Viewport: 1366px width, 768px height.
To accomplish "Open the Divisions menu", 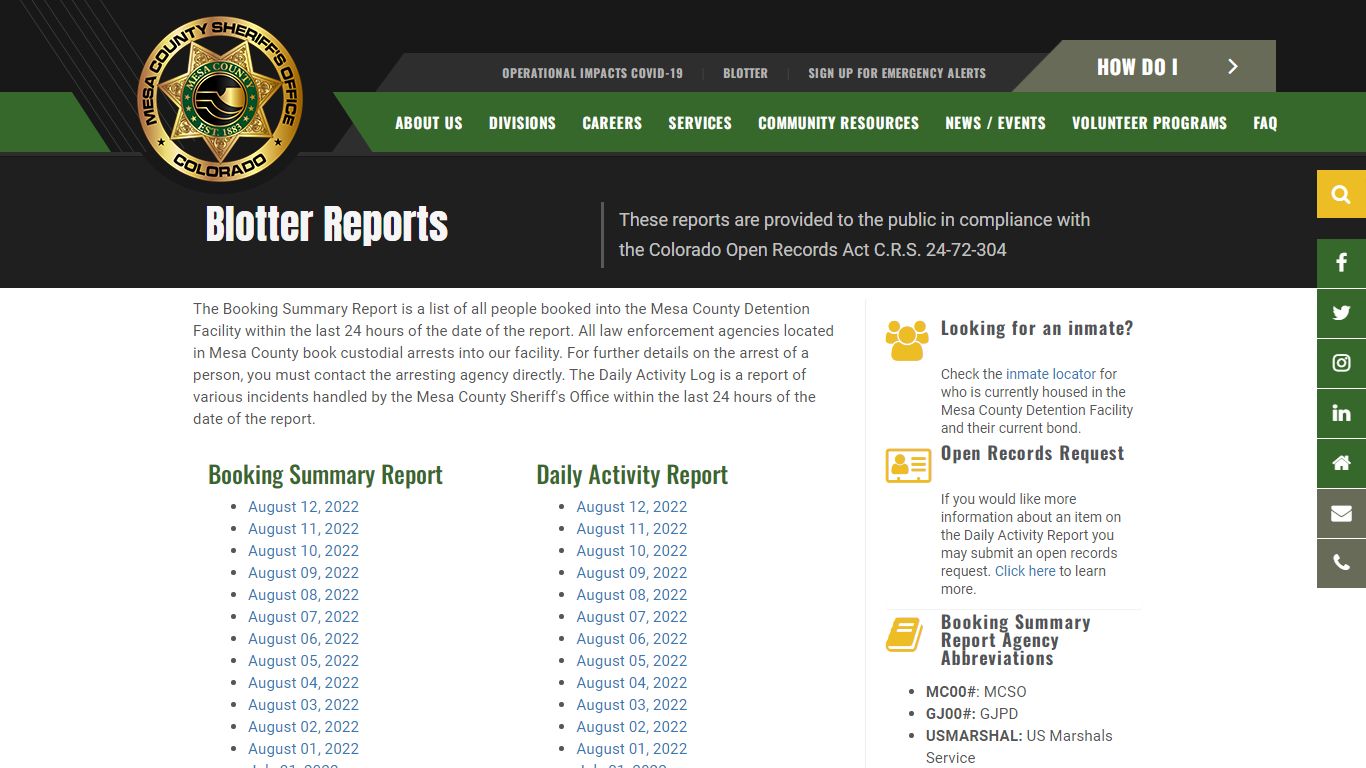I will point(522,123).
